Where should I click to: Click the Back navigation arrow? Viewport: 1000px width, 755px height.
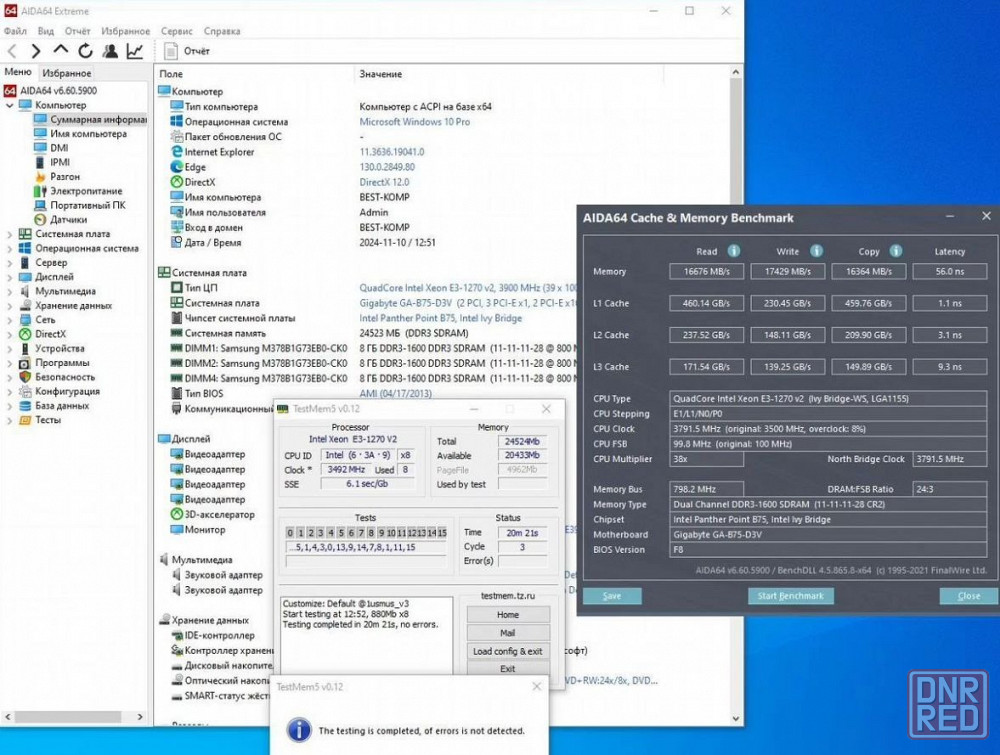[12, 51]
